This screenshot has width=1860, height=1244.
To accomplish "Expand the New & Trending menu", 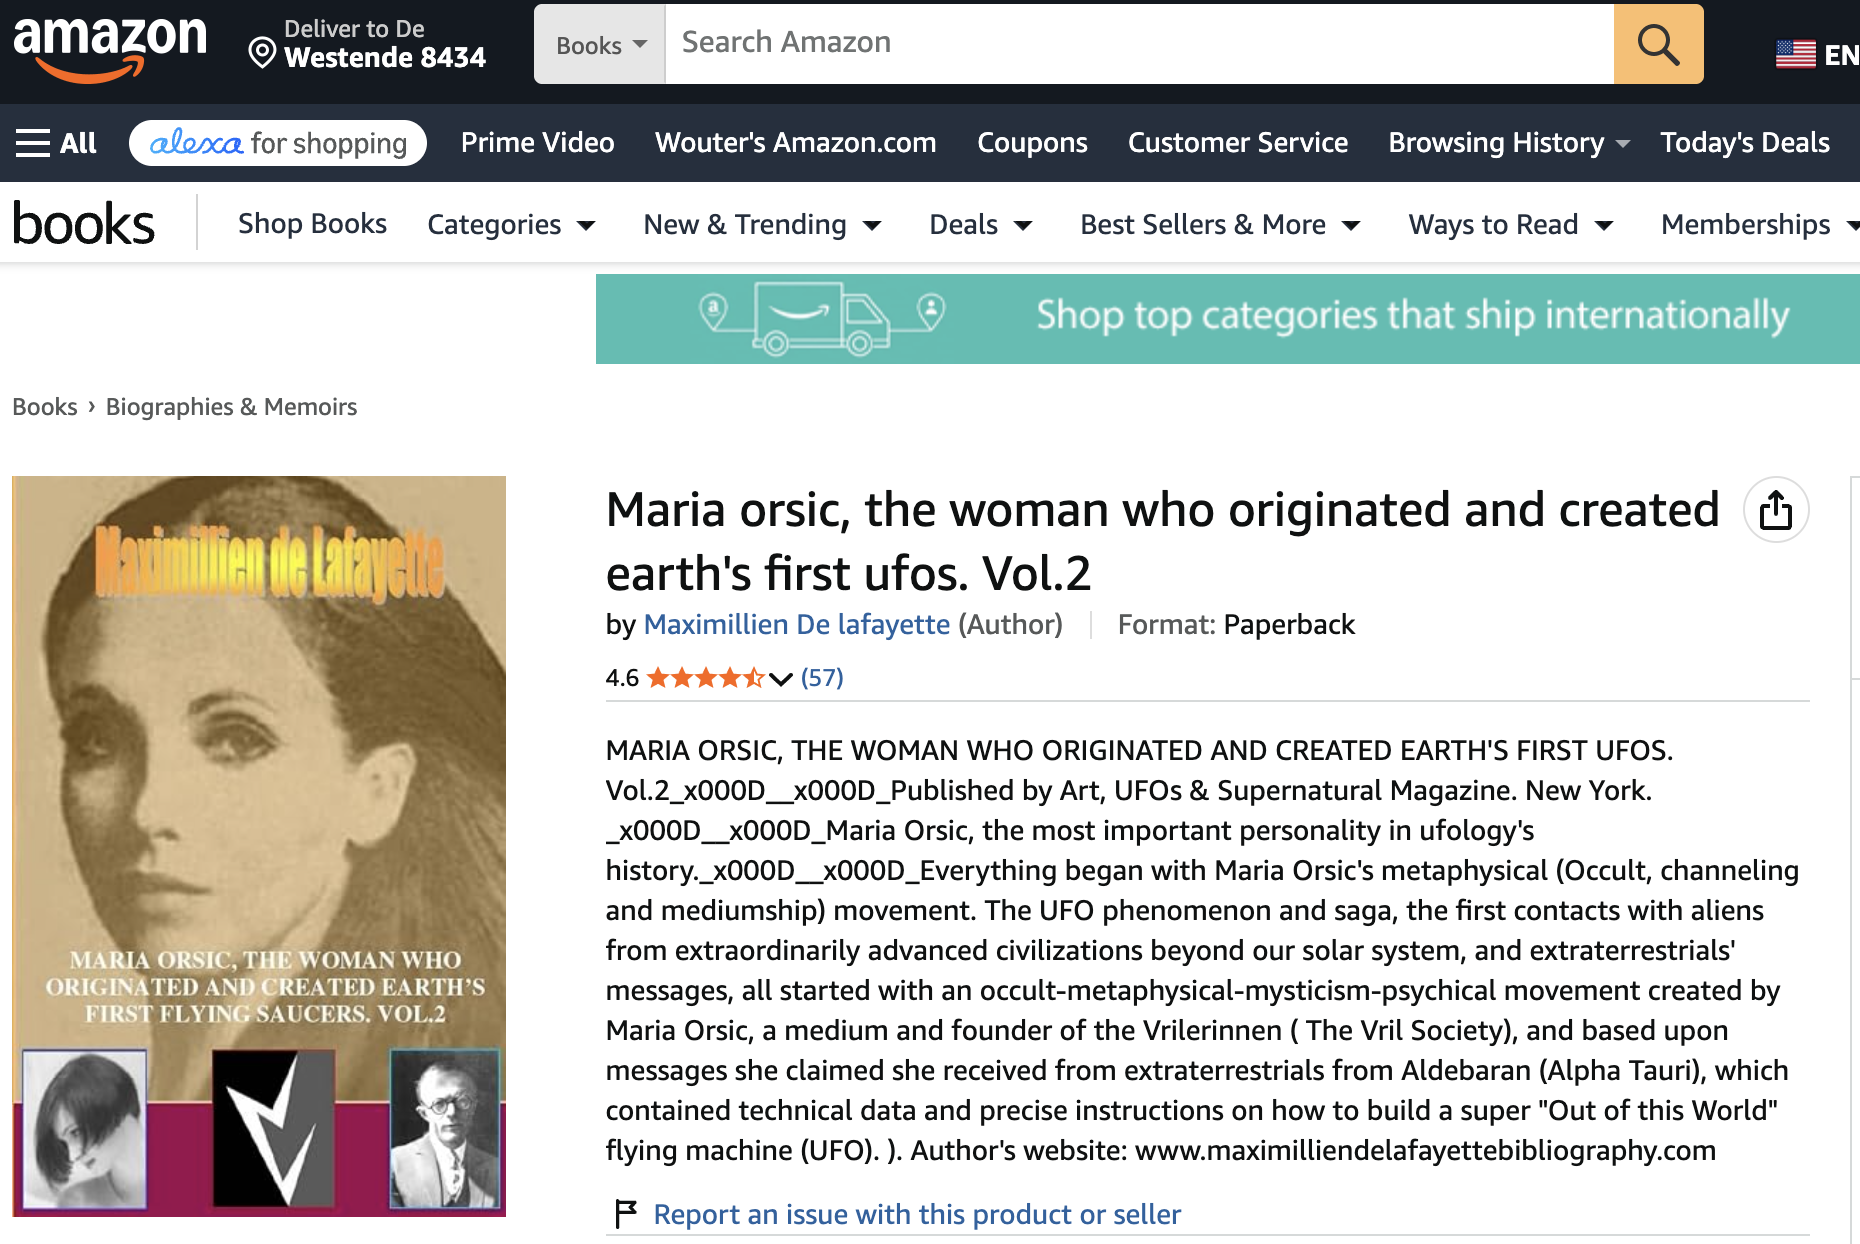I will [762, 224].
